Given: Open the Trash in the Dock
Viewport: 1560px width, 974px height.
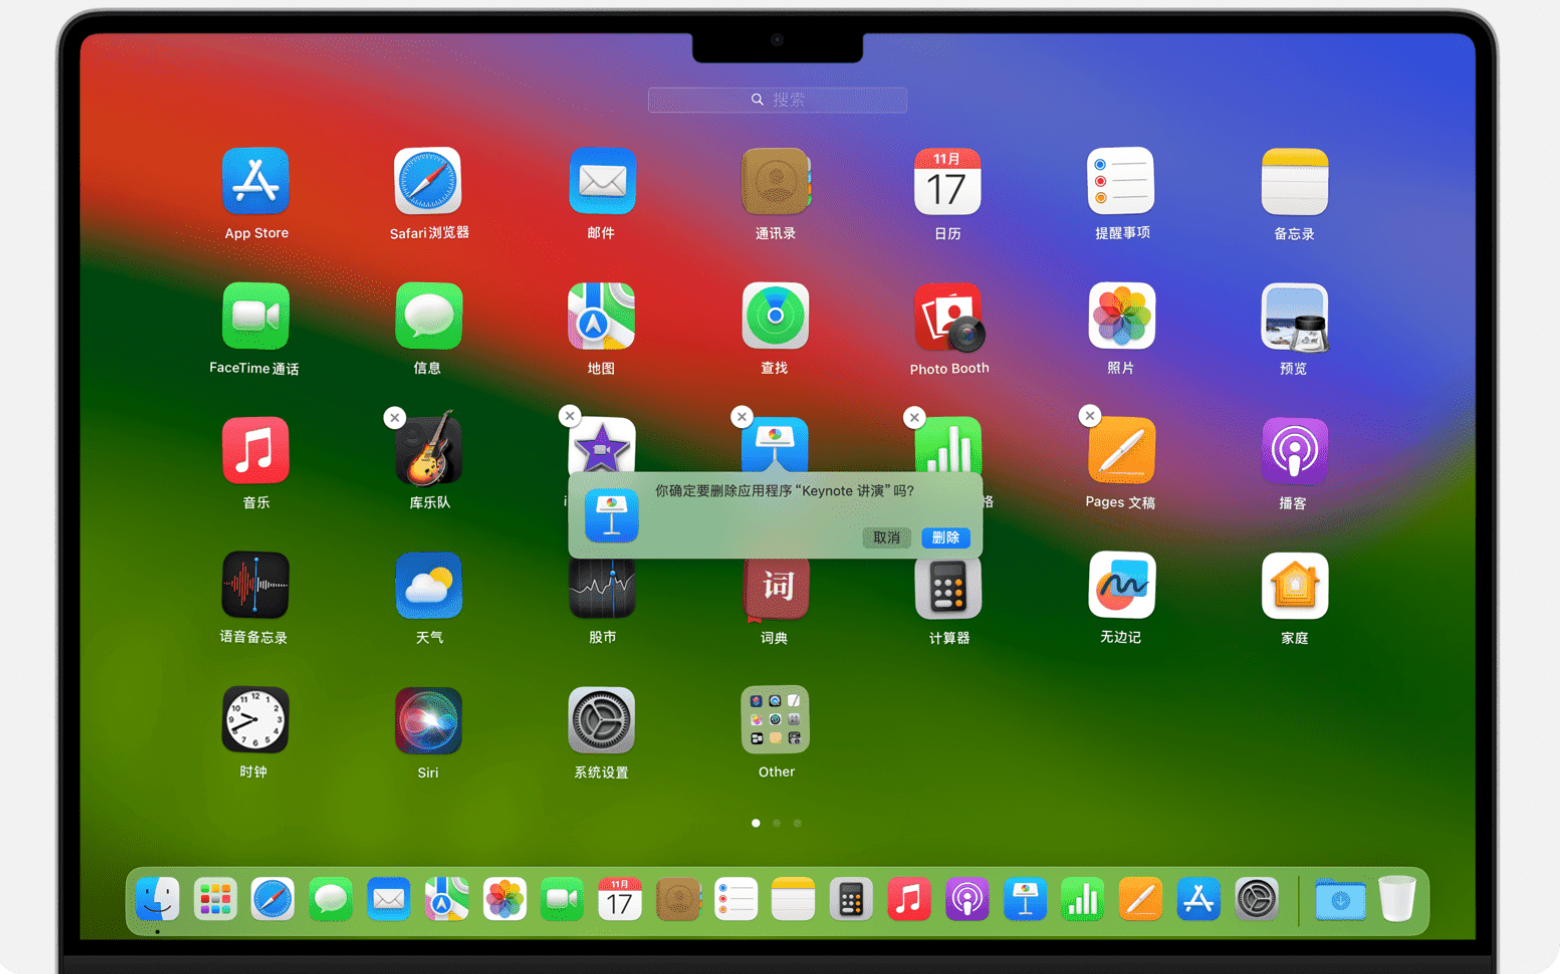Looking at the screenshot, I should click(1397, 899).
